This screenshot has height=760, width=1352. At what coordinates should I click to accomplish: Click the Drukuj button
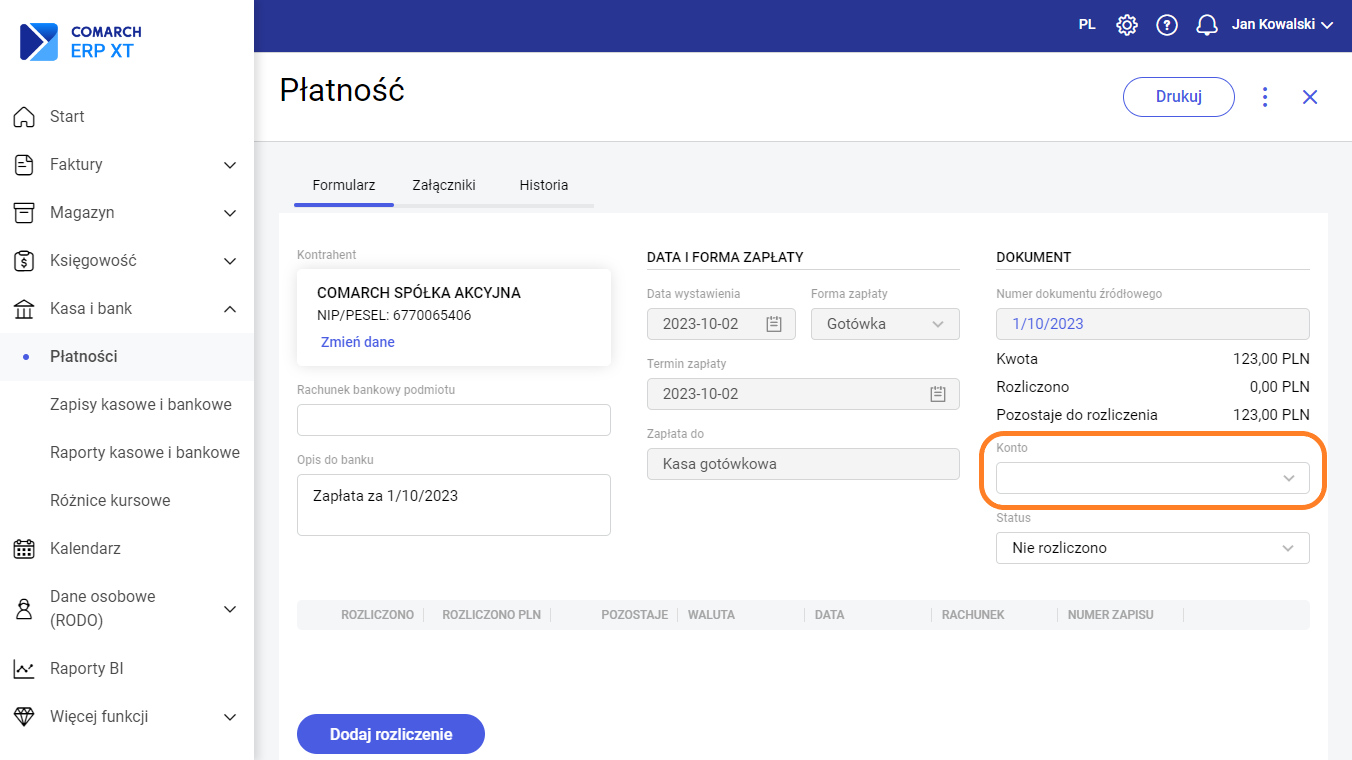(x=1178, y=97)
